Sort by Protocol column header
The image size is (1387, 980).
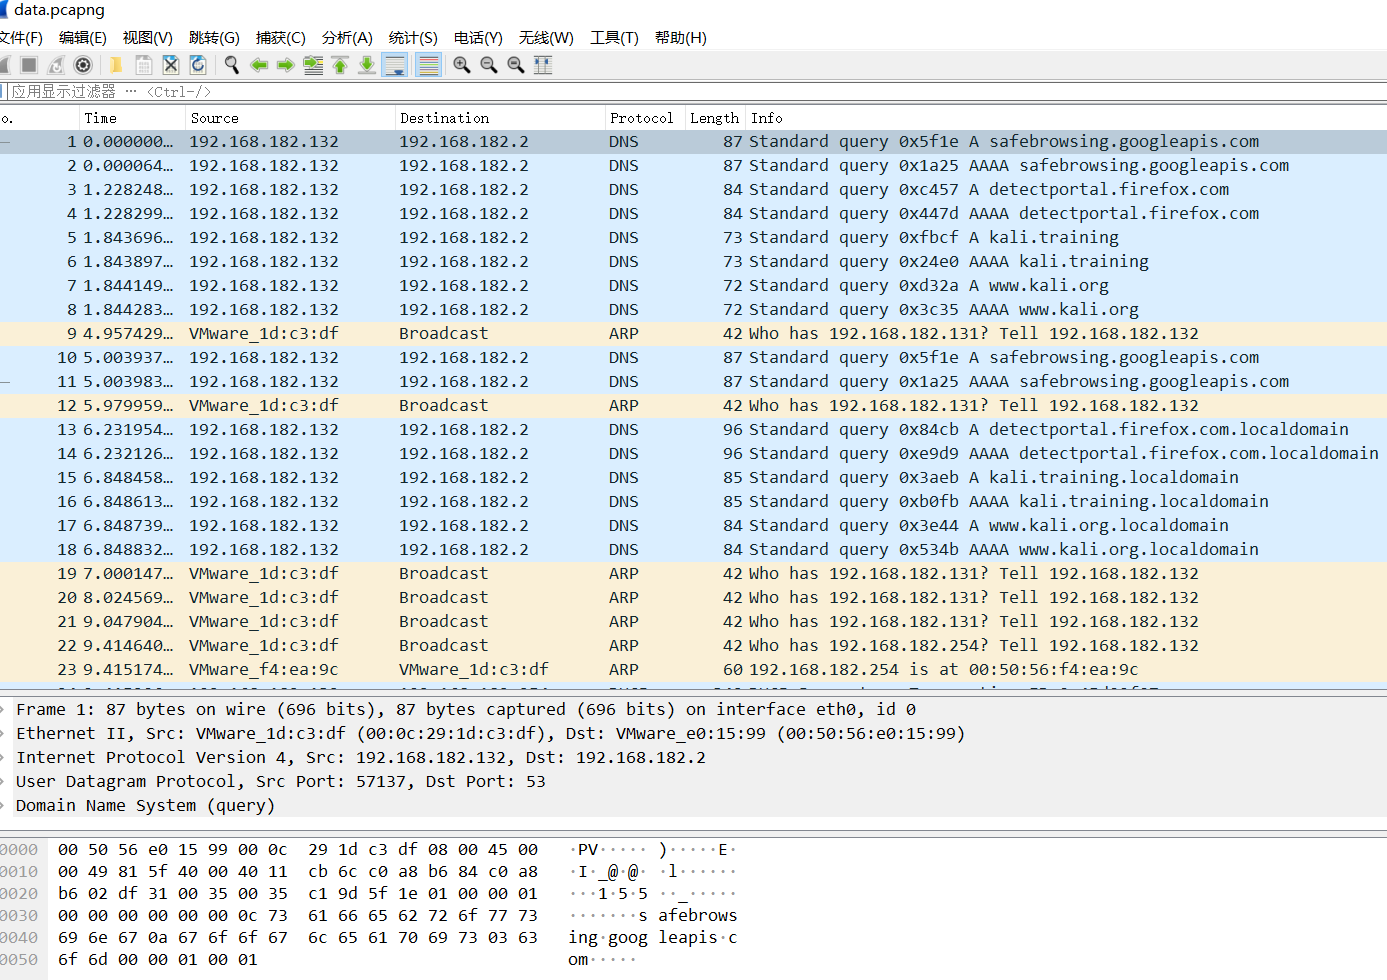tap(645, 118)
